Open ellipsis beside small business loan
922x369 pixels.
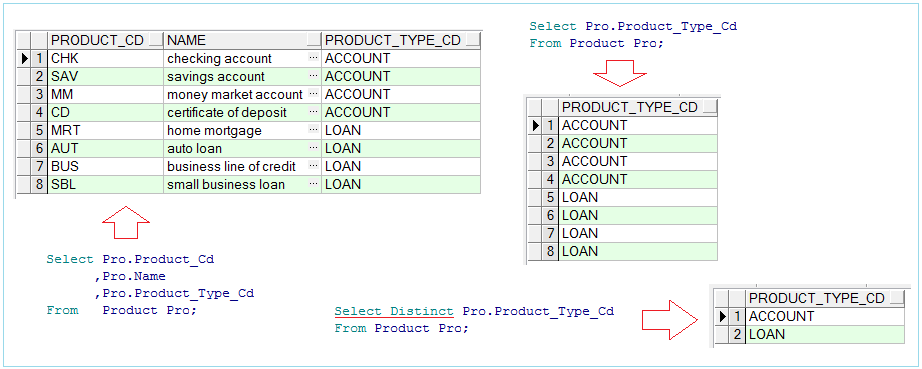pyautogui.click(x=313, y=184)
